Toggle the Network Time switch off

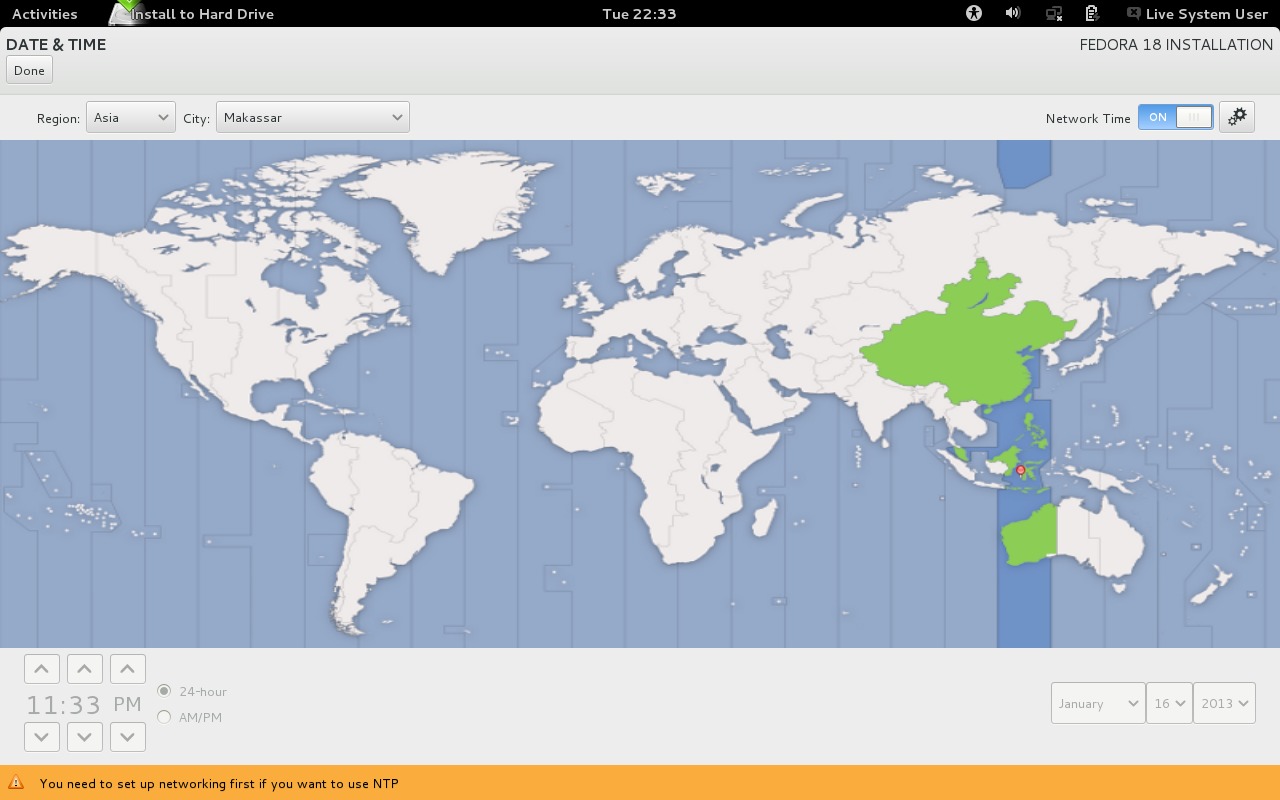pyautogui.click(x=1176, y=117)
